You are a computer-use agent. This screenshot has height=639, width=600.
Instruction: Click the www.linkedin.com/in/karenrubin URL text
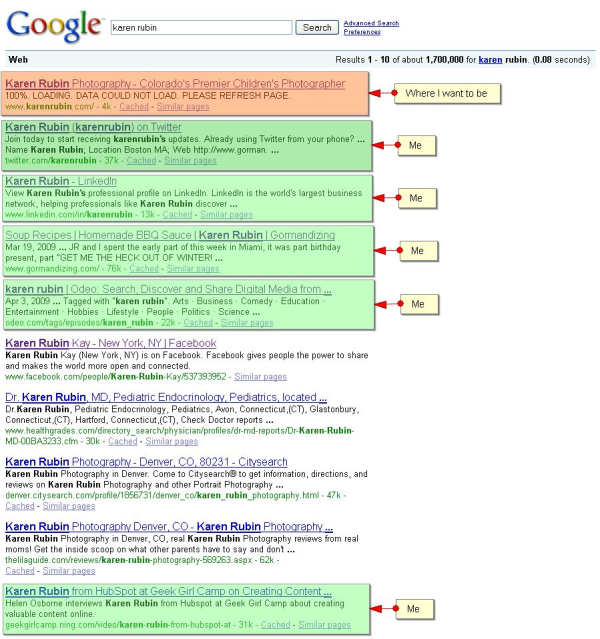point(69,214)
